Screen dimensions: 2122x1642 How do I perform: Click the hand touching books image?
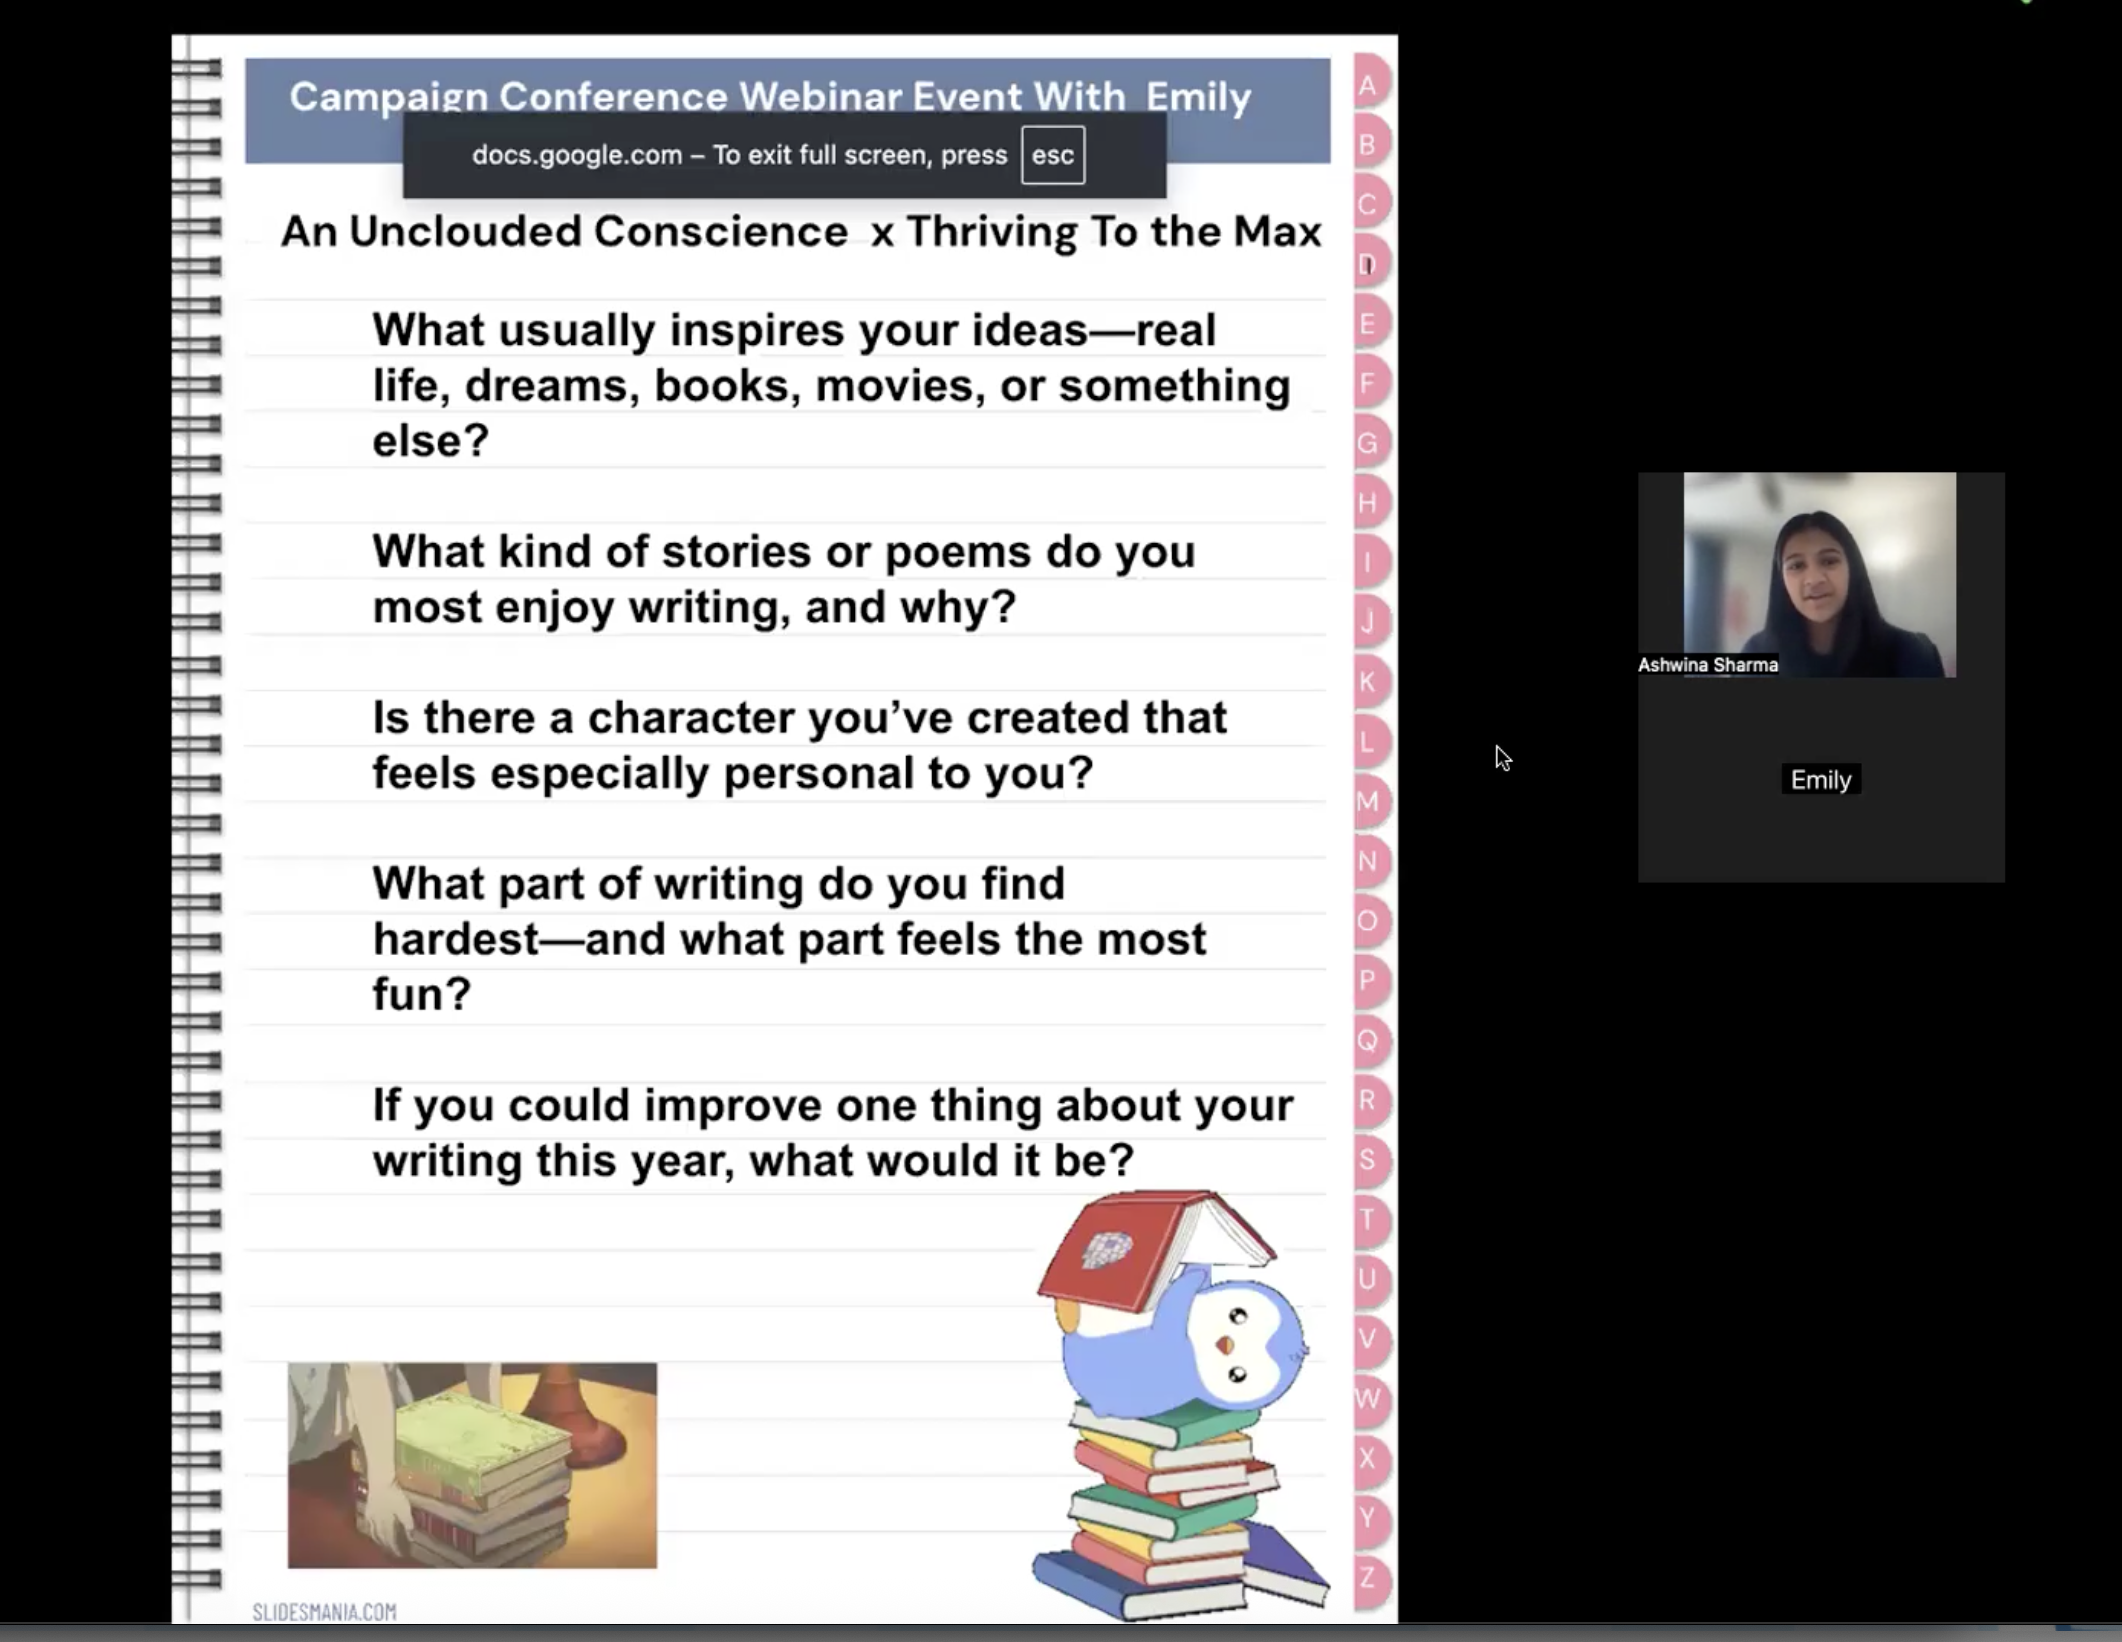[472, 1465]
